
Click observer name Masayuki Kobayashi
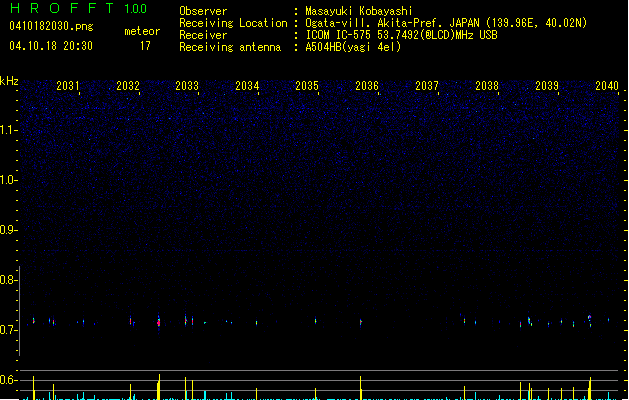(359, 11)
